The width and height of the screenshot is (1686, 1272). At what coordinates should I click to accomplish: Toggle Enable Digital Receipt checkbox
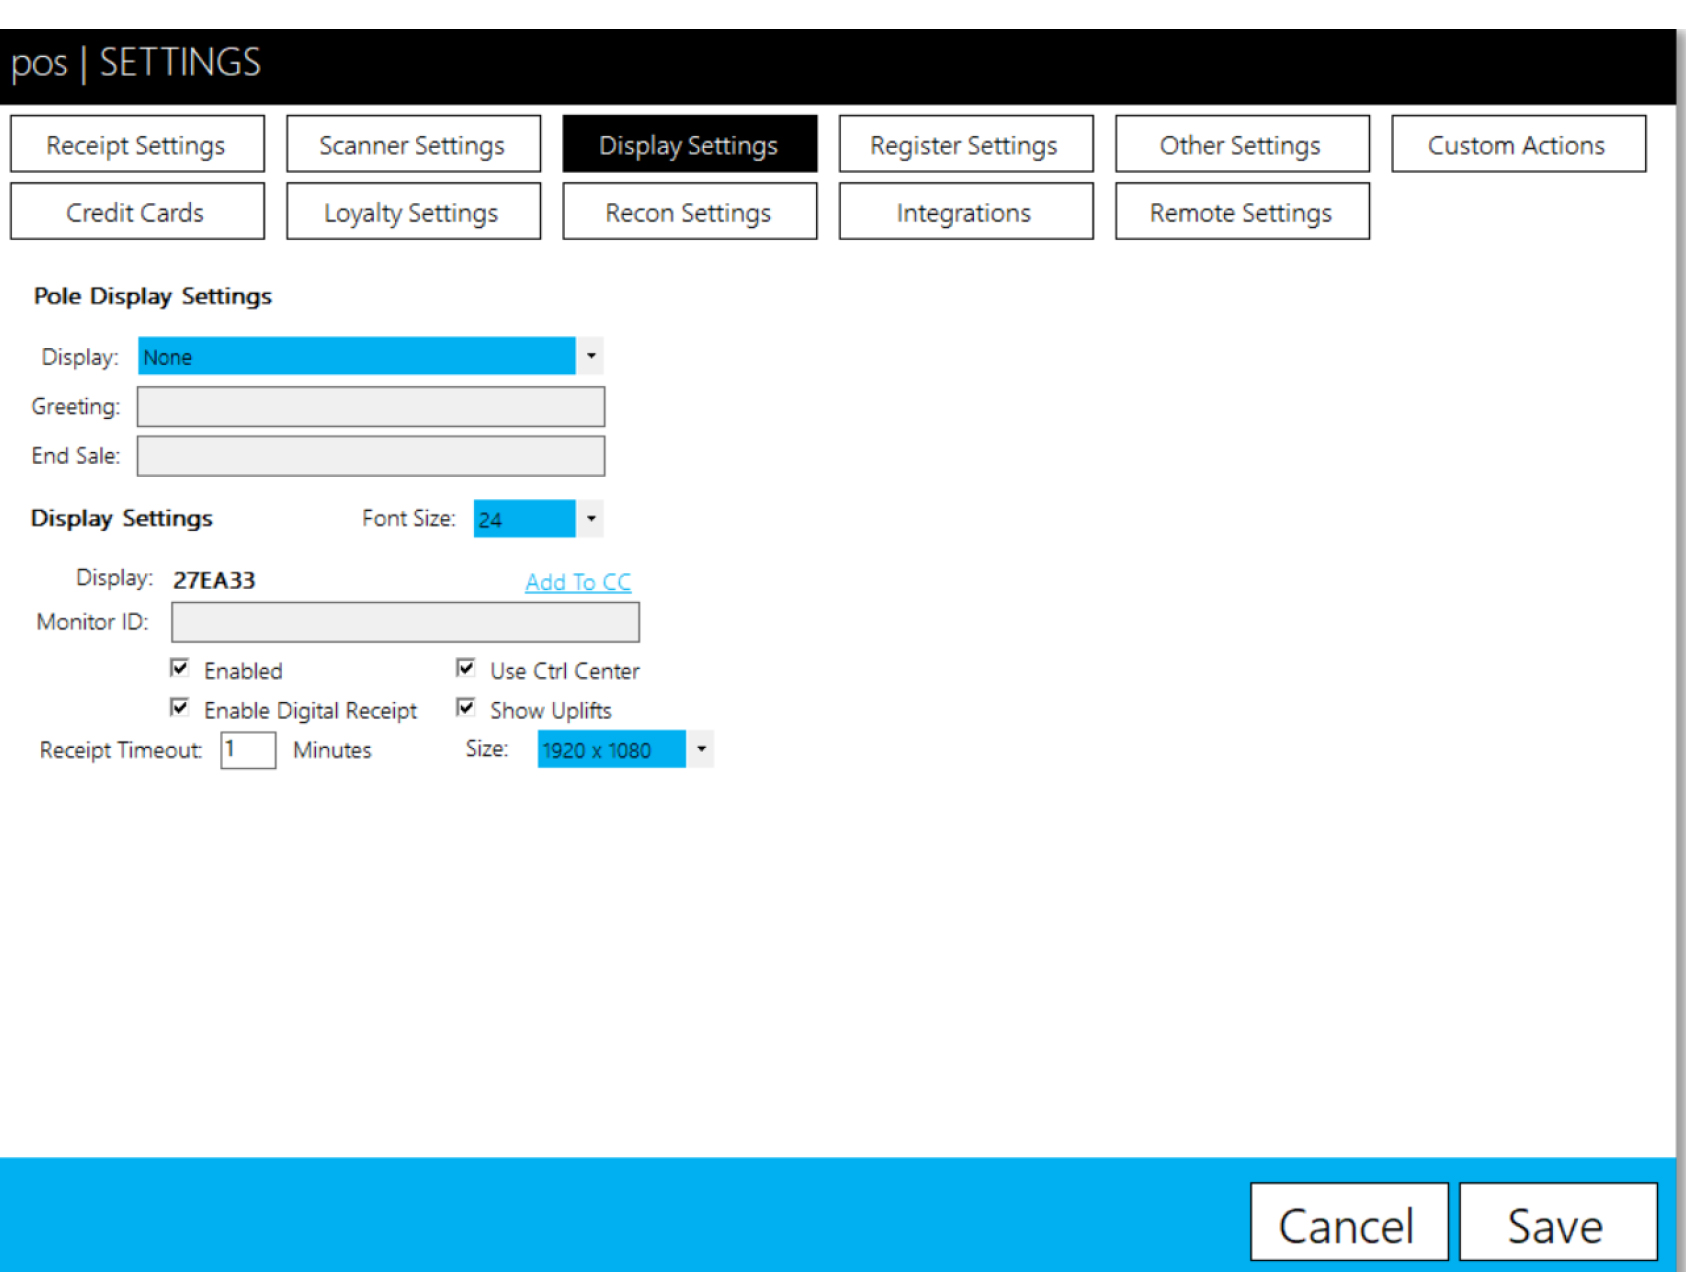180,708
